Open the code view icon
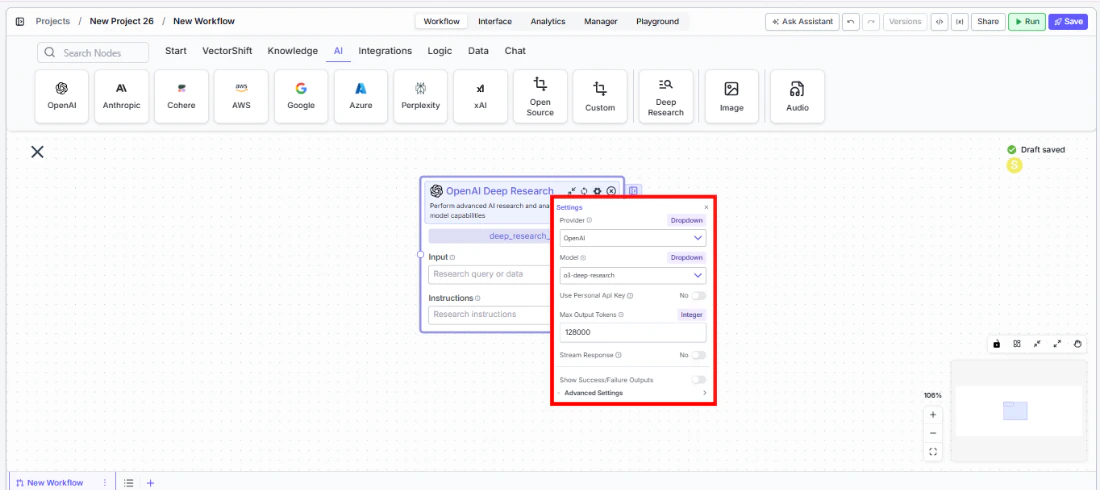Viewport: 1100px width, 490px height. pos(939,22)
